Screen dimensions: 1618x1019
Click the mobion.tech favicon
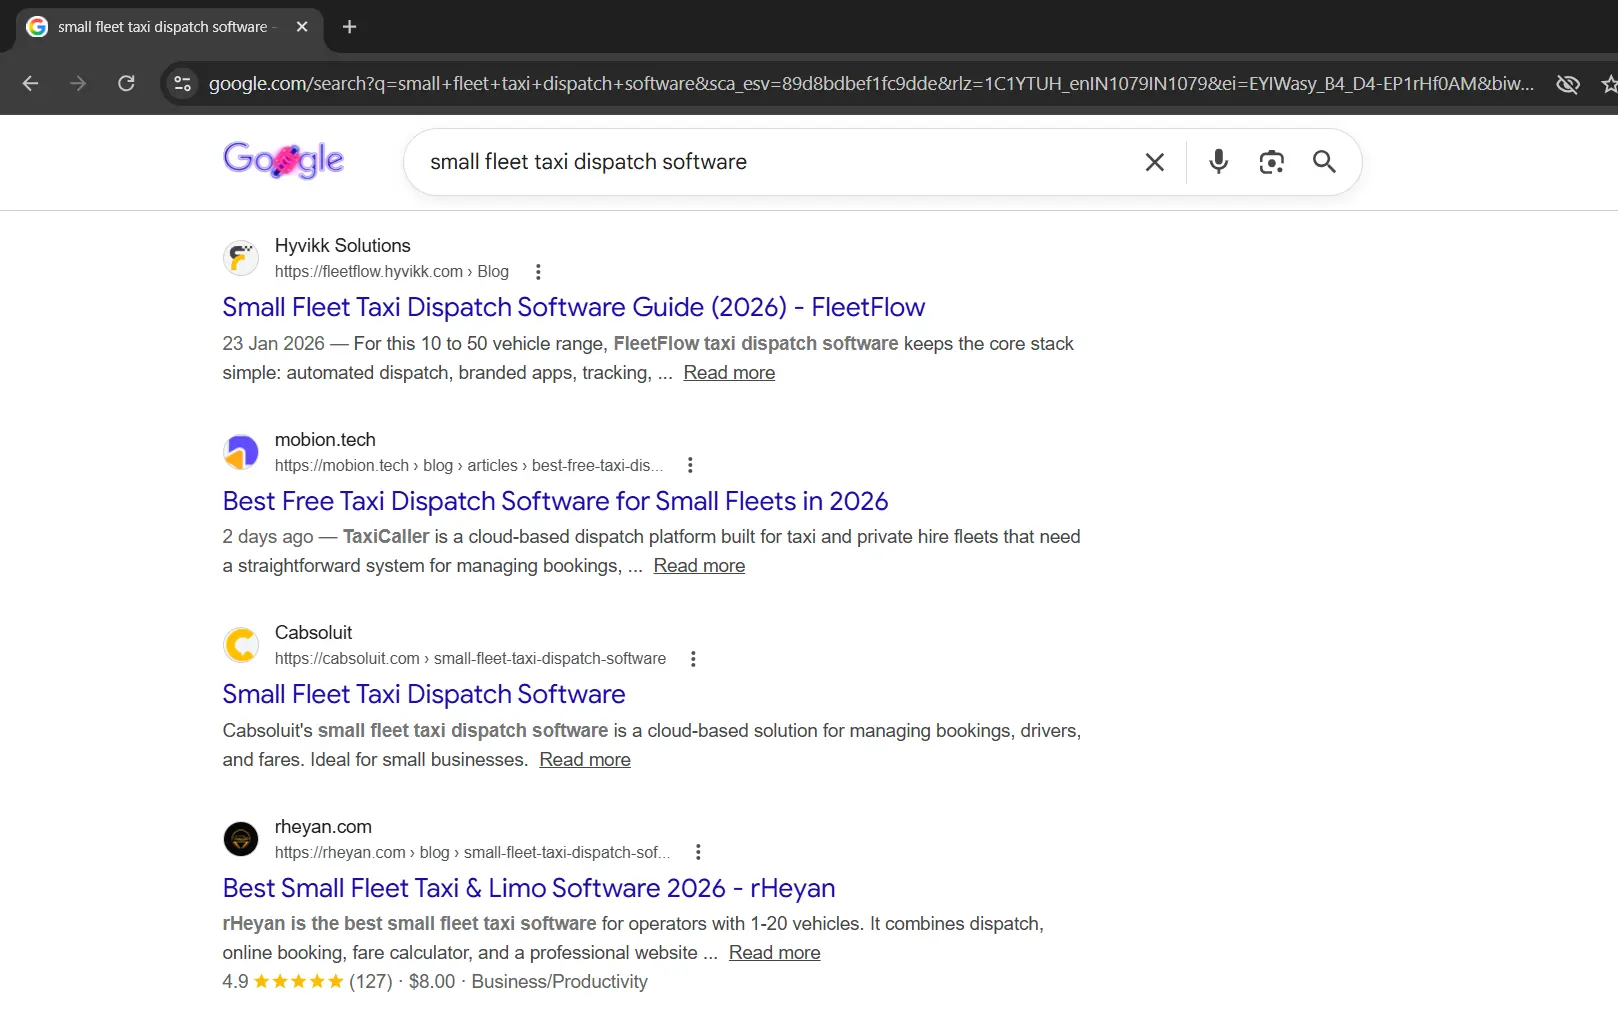pos(241,452)
